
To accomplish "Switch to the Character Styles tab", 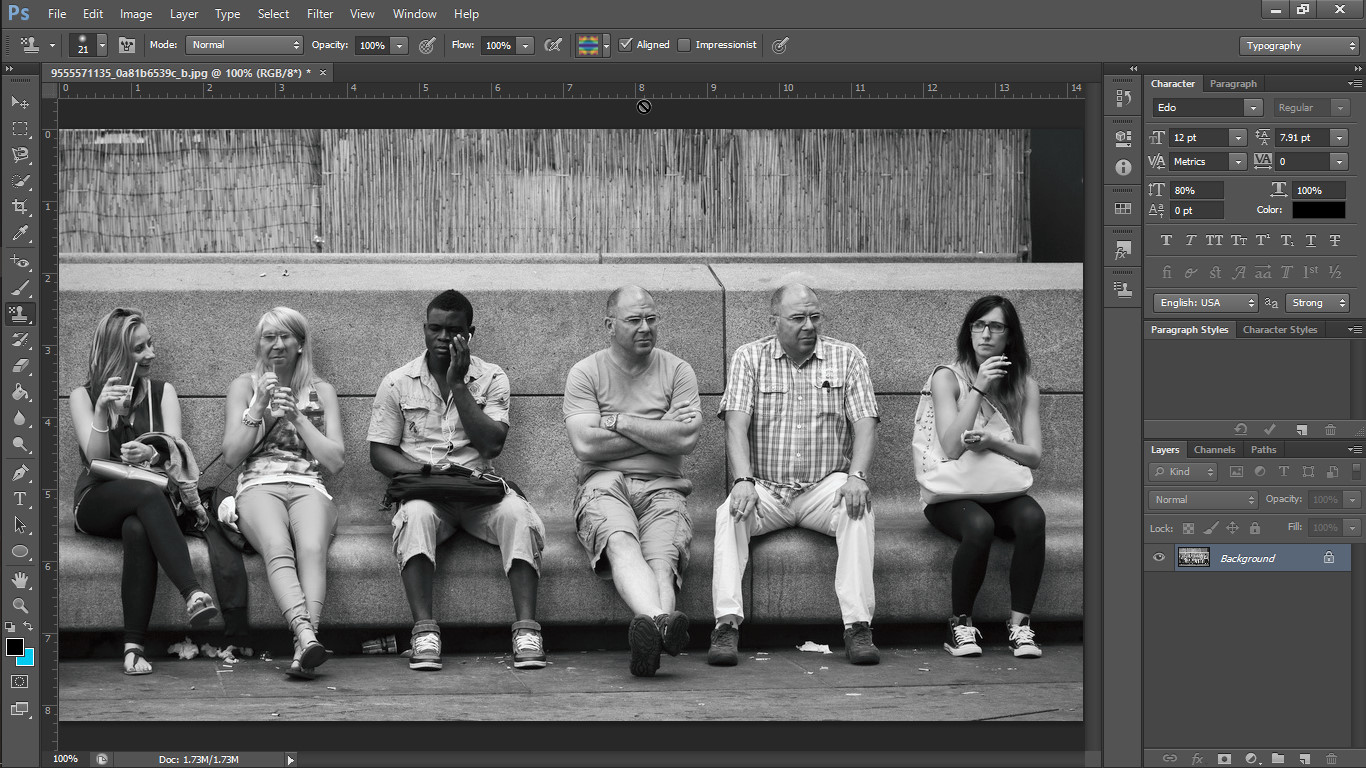I will click(x=1279, y=330).
